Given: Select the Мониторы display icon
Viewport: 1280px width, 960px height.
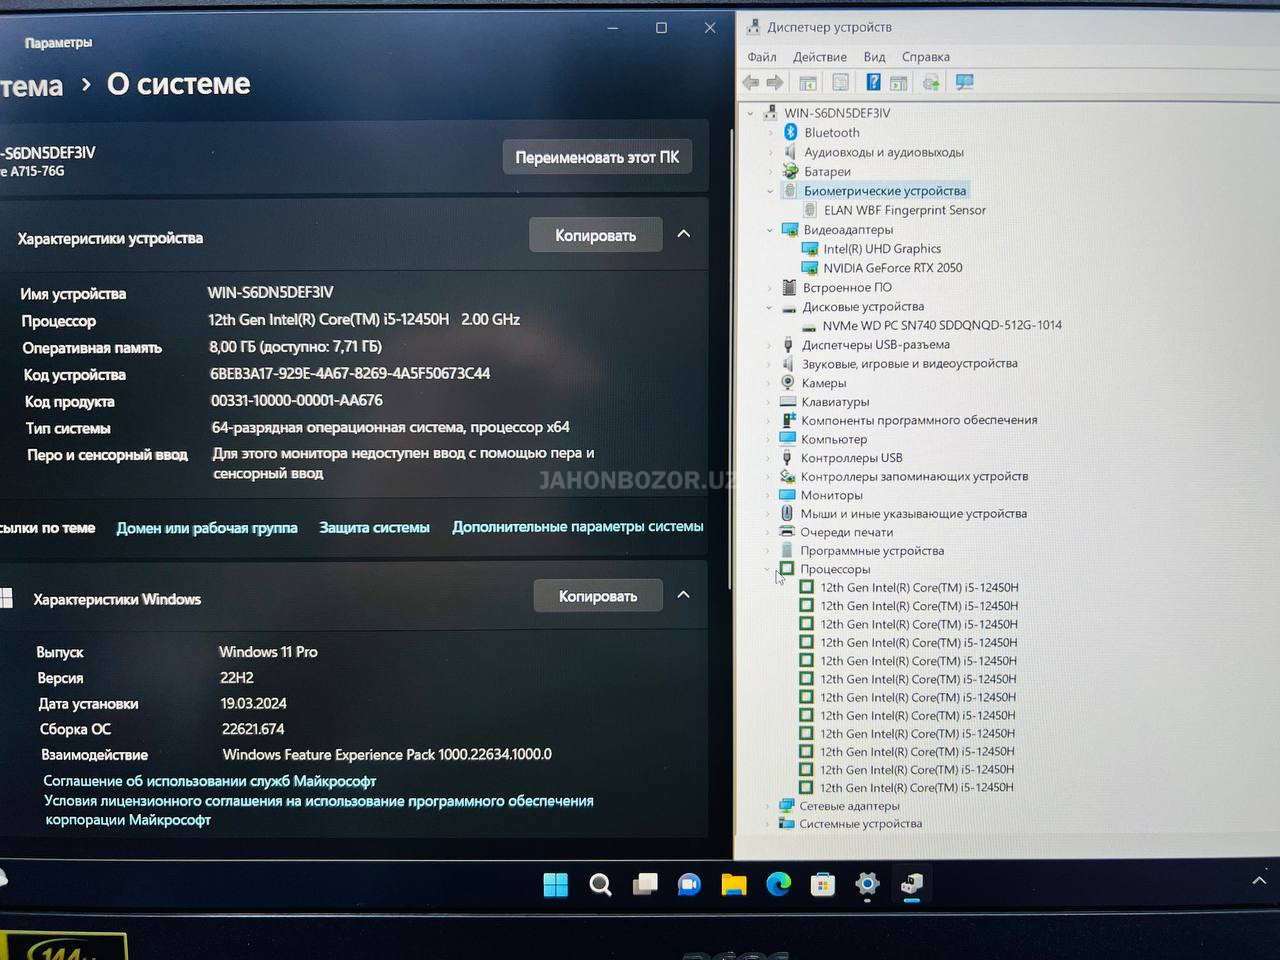Looking at the screenshot, I should (787, 495).
